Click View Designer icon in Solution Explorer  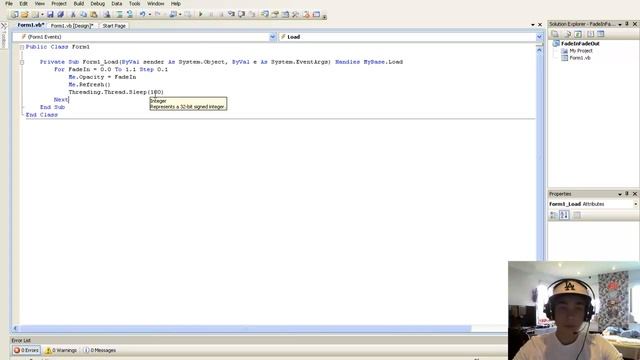tap(600, 34)
